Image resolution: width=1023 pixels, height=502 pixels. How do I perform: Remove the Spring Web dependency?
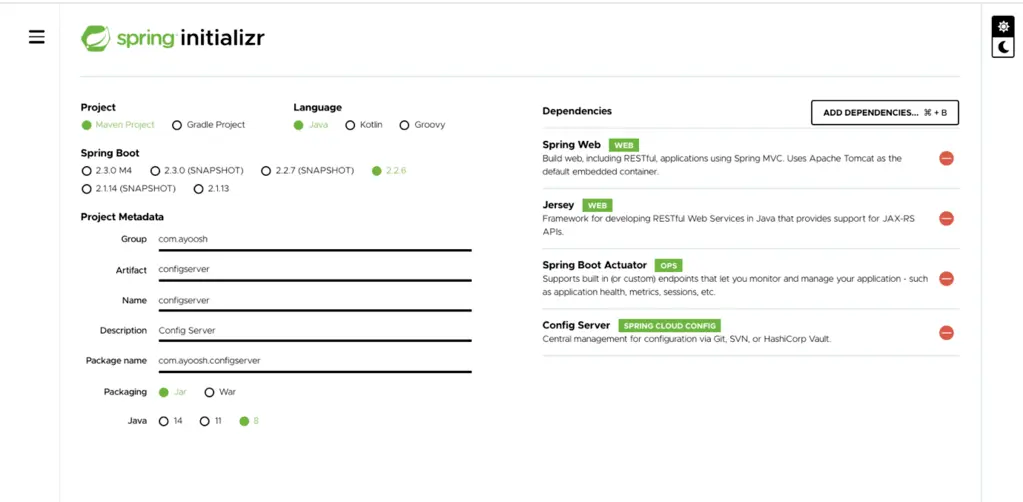946,158
